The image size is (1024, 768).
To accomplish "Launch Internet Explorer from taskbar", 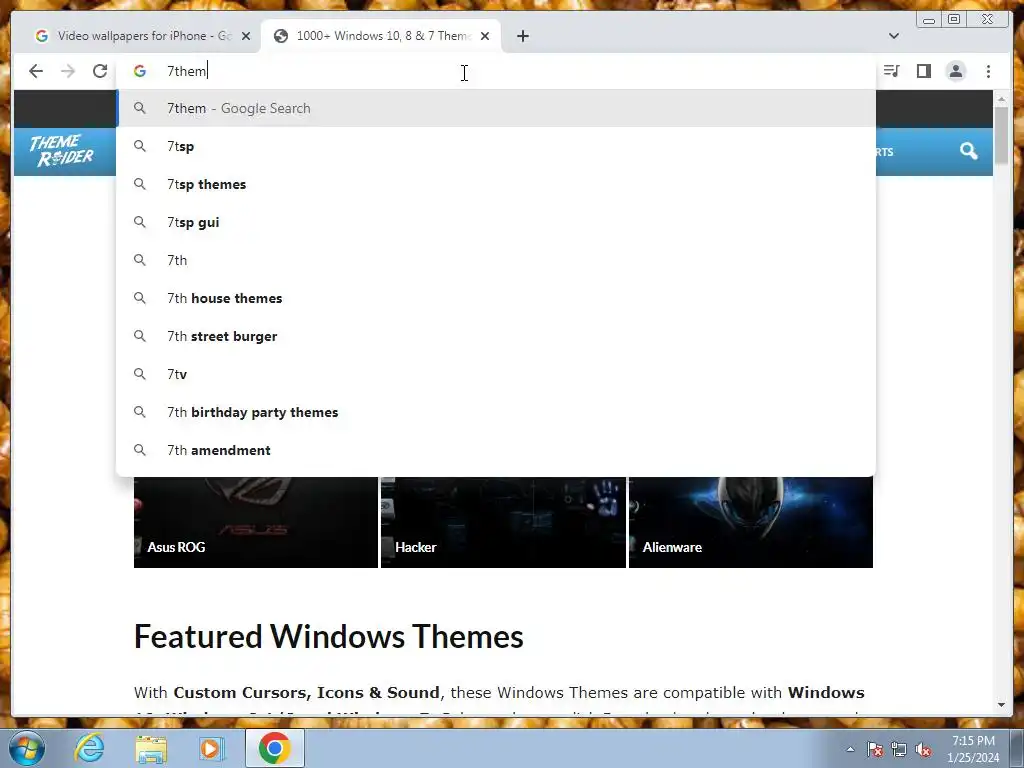I will pos(89,748).
